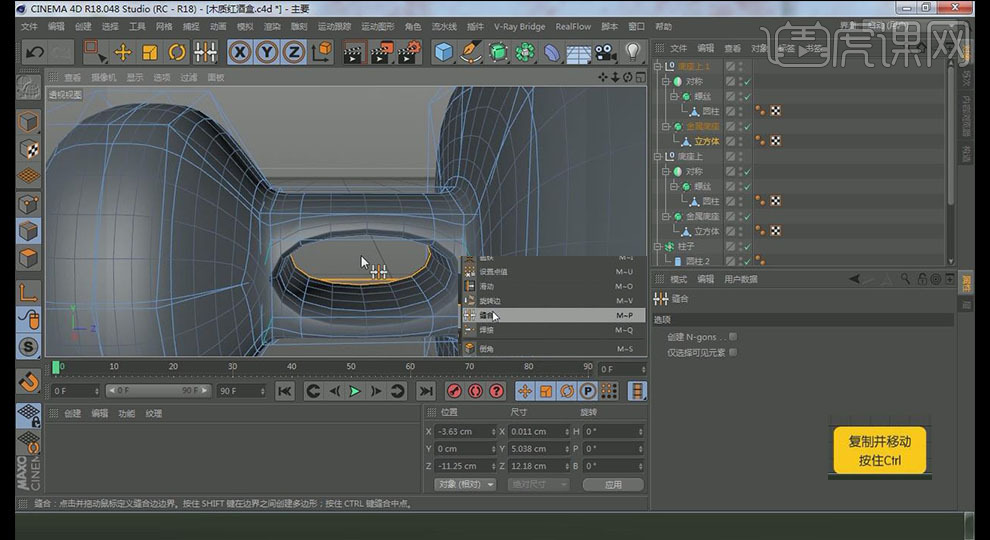The height and width of the screenshot is (540, 990).
Task: Open the Bend deformer icon
Action: [552, 52]
